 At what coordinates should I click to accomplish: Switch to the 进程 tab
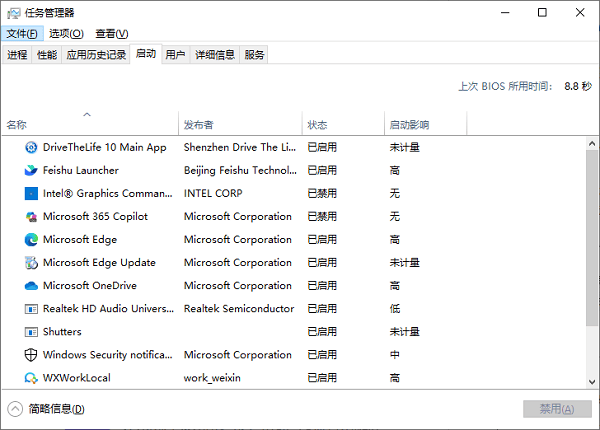pyautogui.click(x=17, y=55)
